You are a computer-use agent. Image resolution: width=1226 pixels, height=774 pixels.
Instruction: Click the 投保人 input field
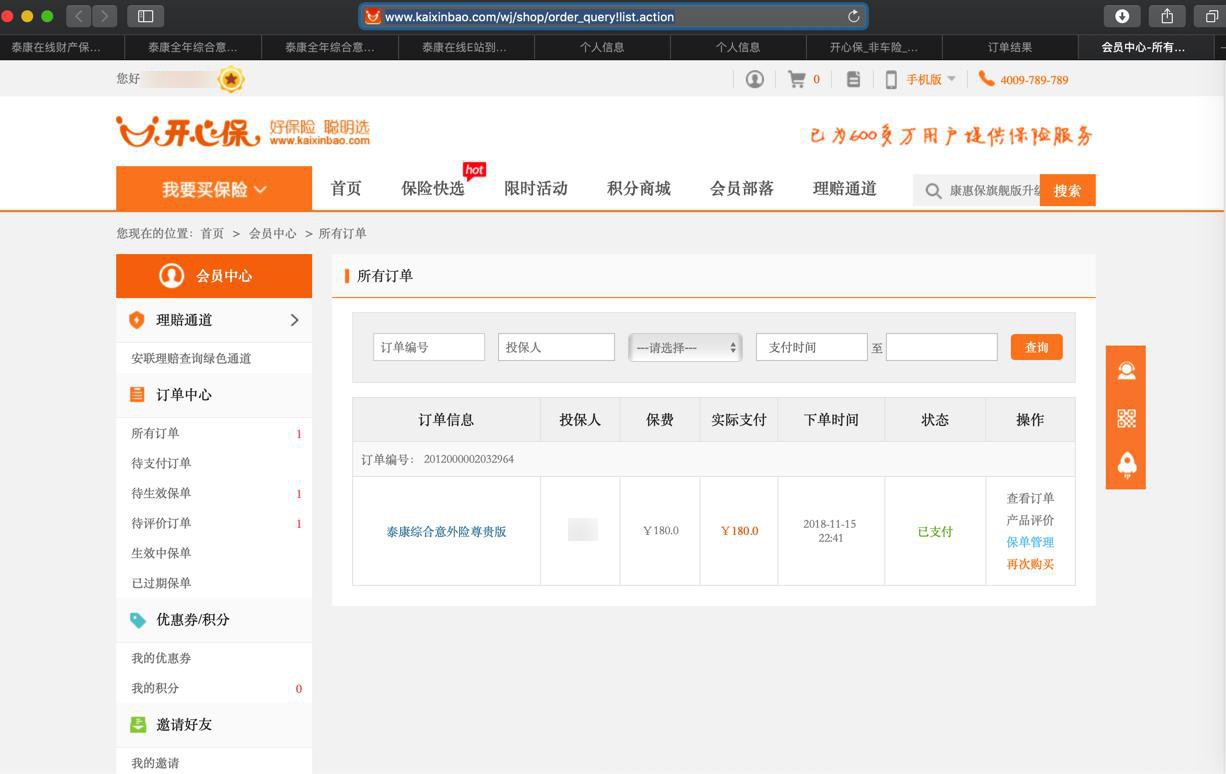pyautogui.click(x=556, y=347)
